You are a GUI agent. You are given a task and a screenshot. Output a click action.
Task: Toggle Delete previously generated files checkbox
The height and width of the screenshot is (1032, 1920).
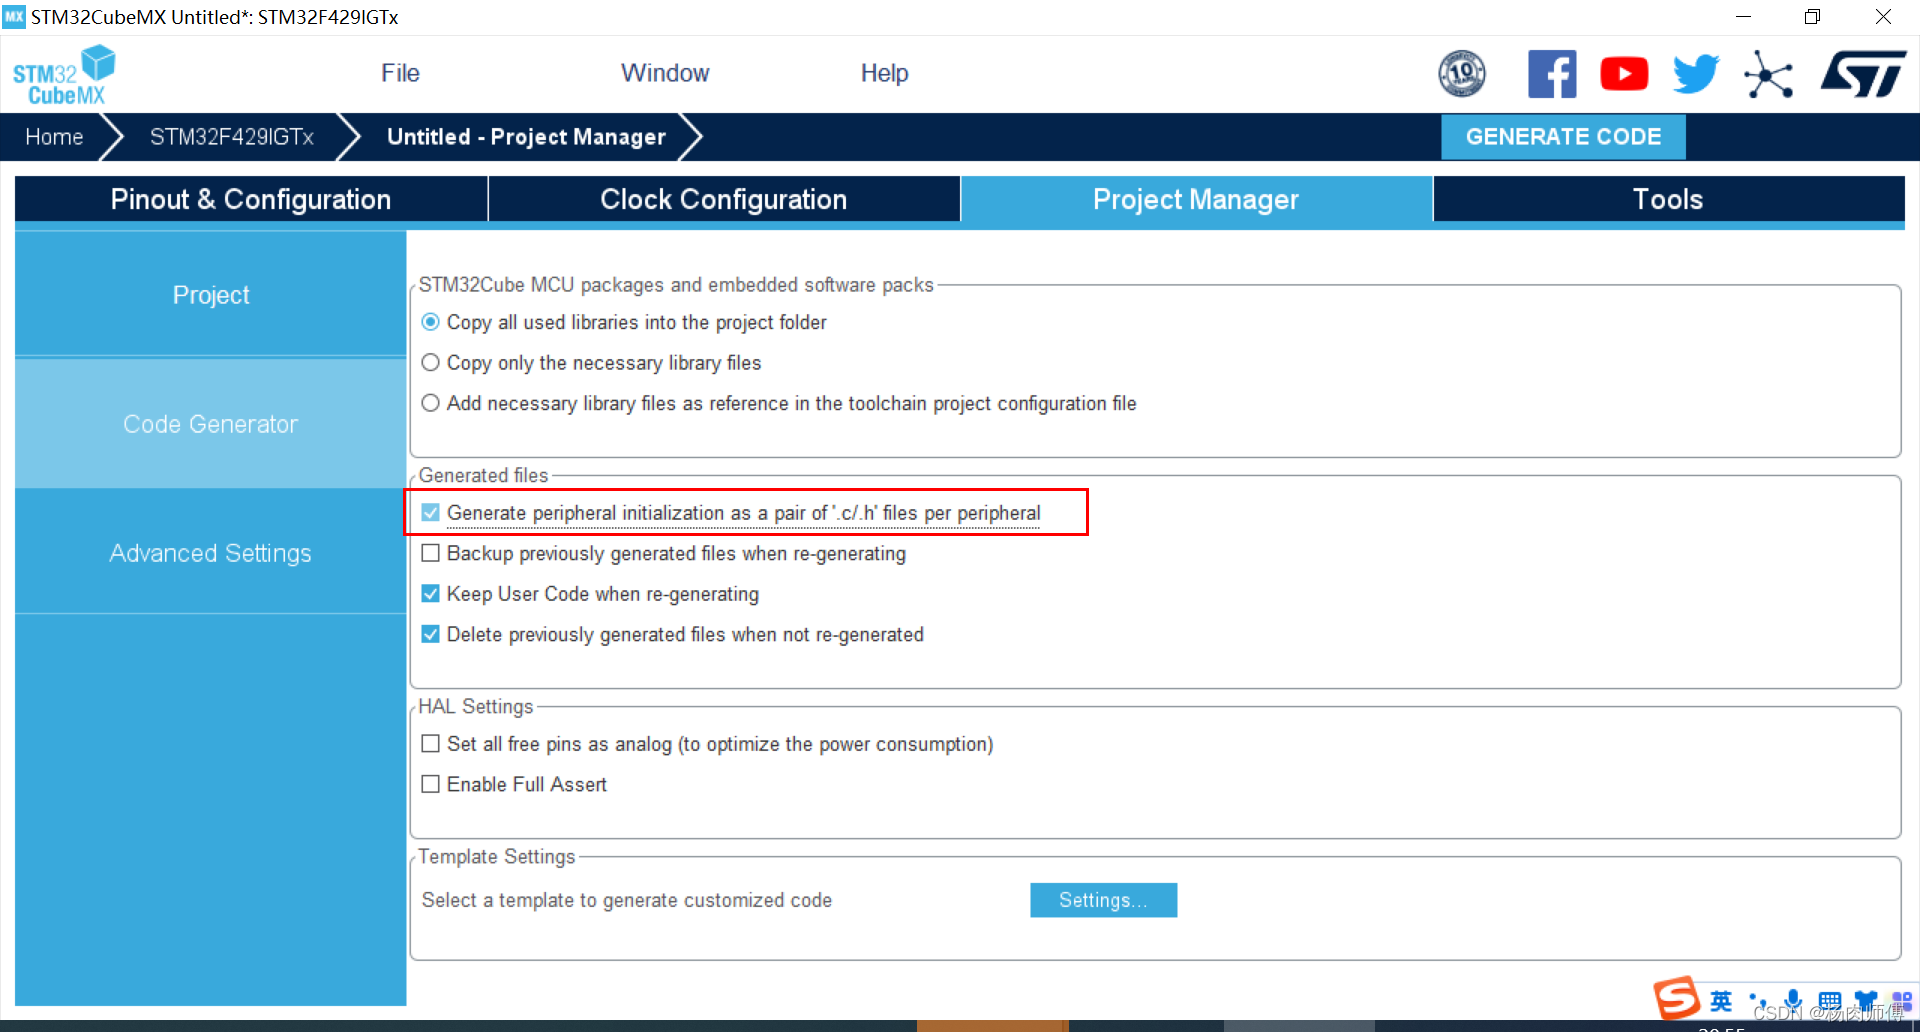click(x=430, y=634)
